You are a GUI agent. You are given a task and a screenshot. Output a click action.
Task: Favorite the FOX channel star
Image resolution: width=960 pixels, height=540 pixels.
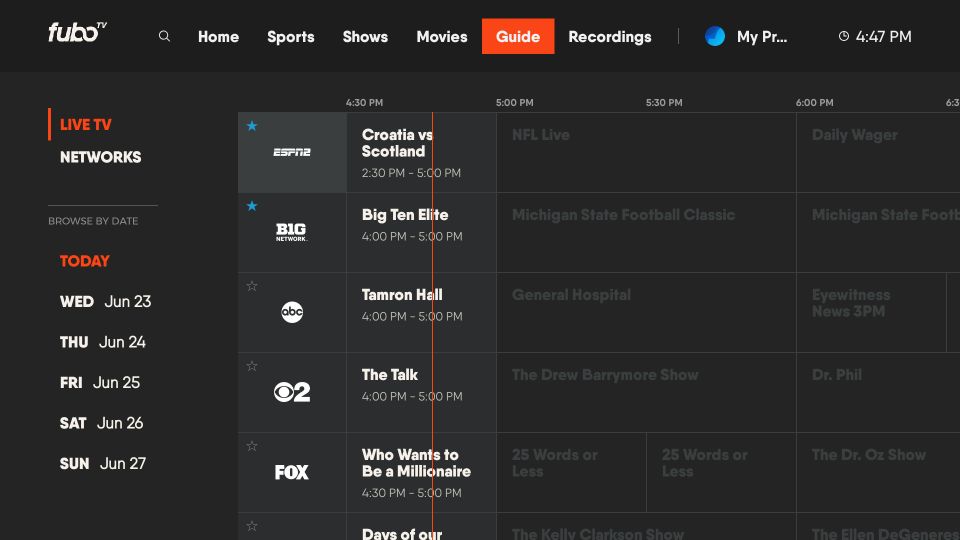tap(252, 446)
